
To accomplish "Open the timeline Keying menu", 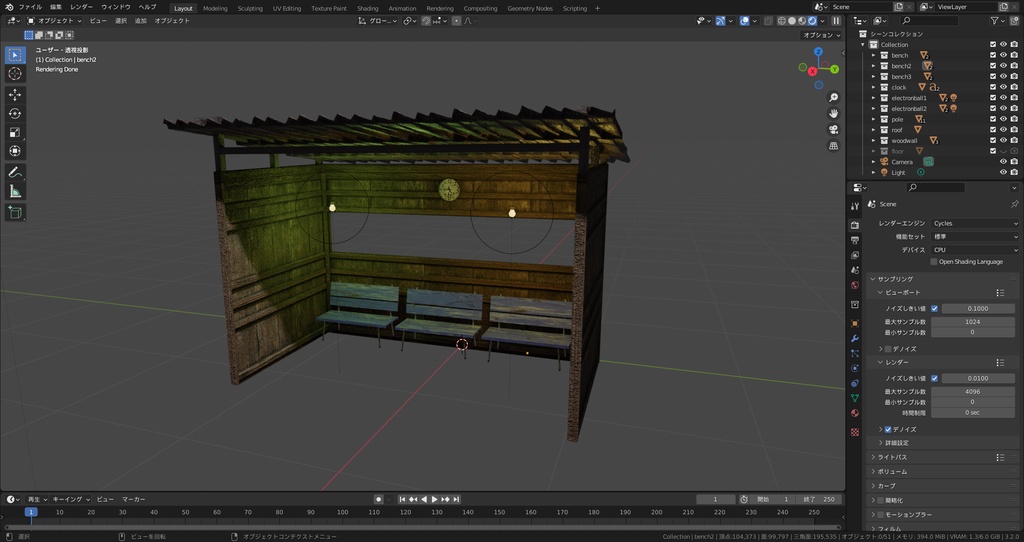I will click(x=71, y=500).
